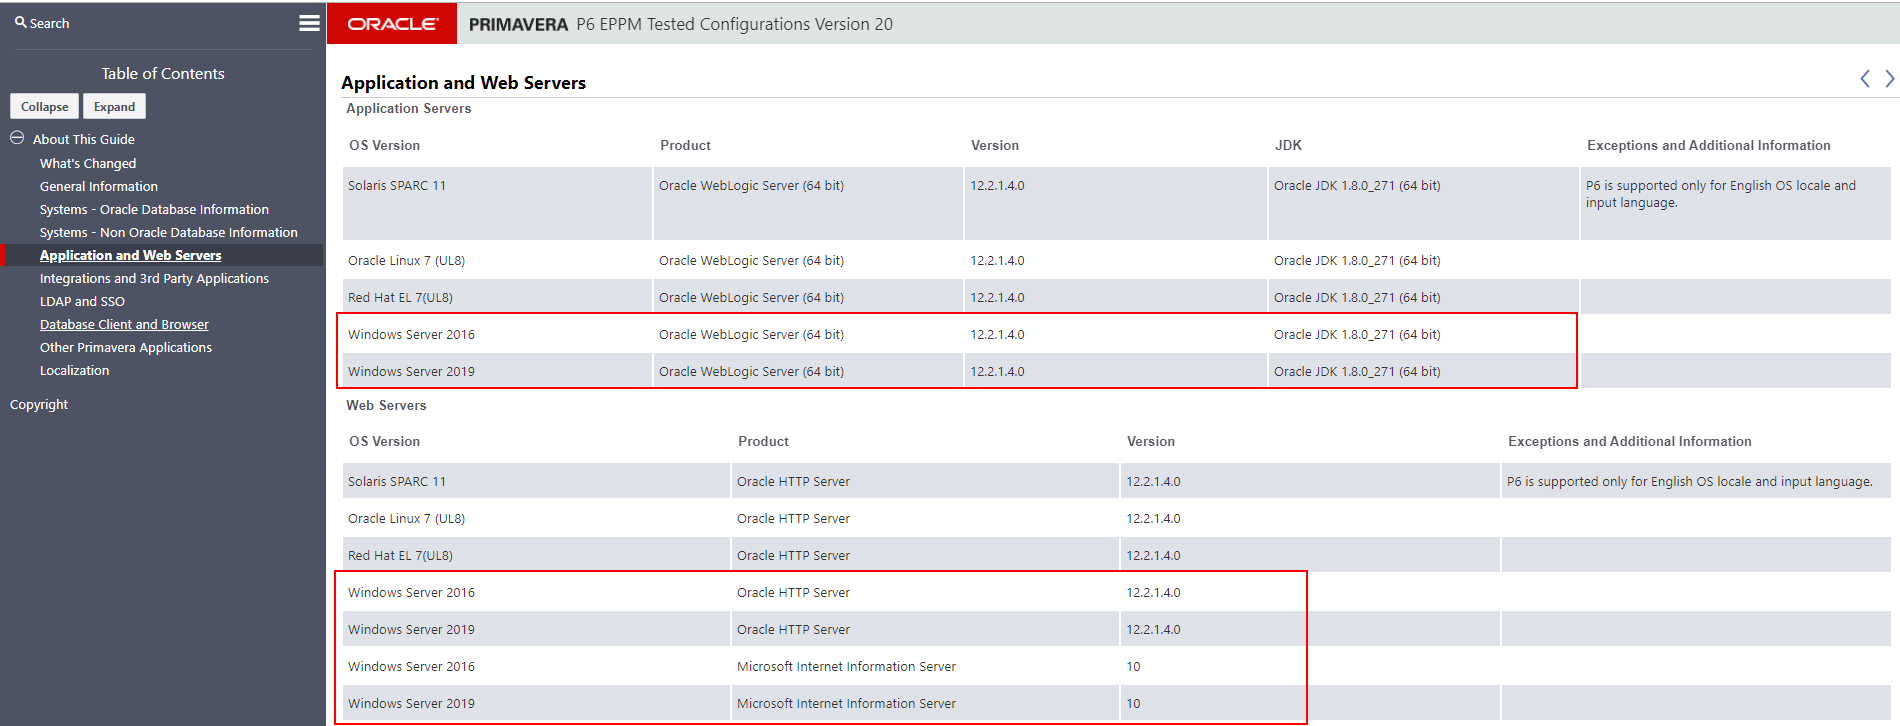Collapse the About This Guide section
Image resolution: width=1900 pixels, height=726 pixels.
pos(17,138)
